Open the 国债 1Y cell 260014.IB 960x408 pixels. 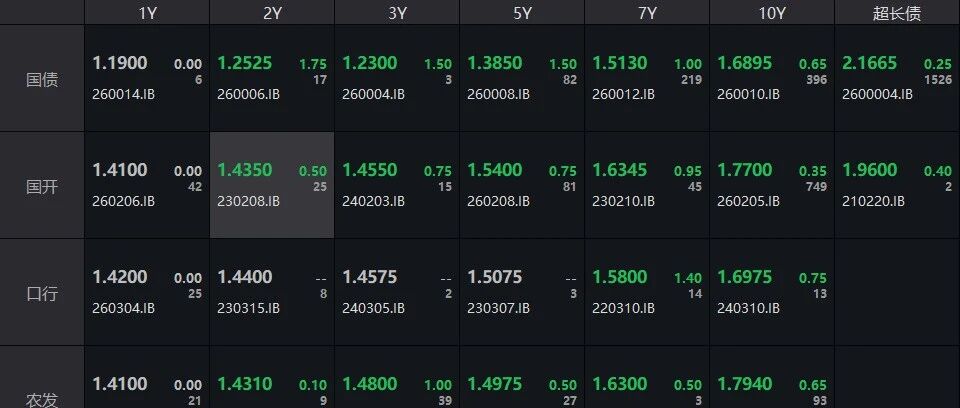pyautogui.click(x=147, y=78)
